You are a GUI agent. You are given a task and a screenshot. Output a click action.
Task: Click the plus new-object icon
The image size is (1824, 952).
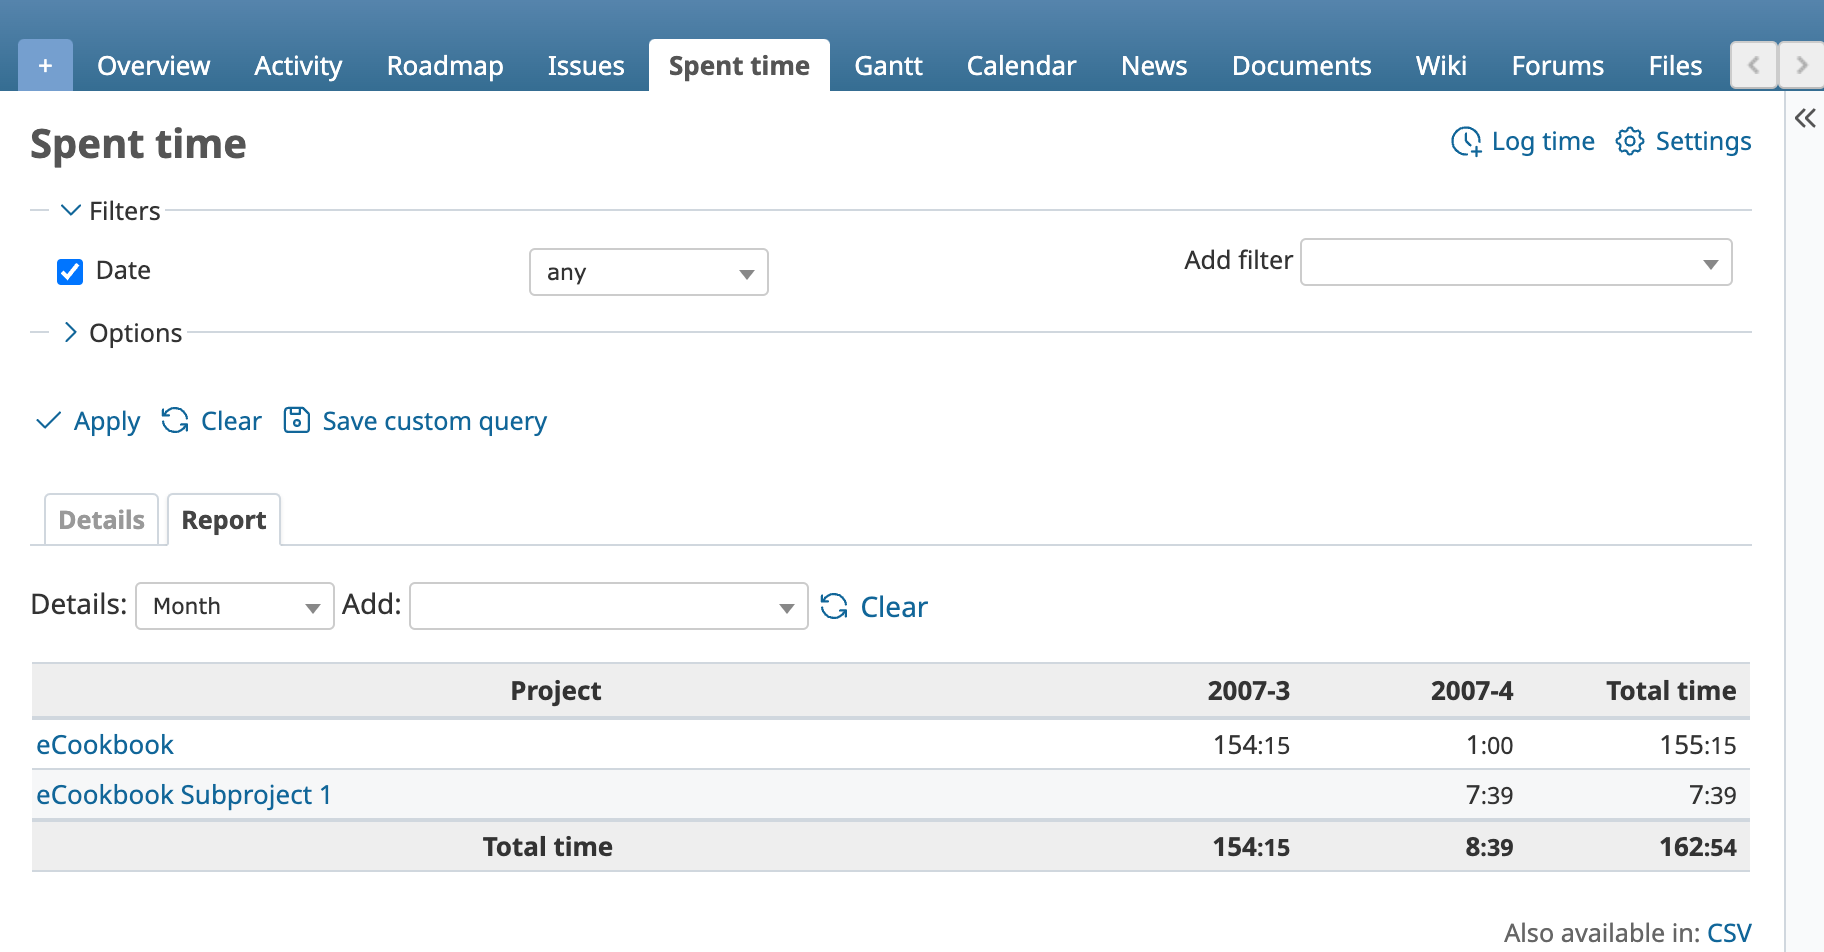coord(45,66)
